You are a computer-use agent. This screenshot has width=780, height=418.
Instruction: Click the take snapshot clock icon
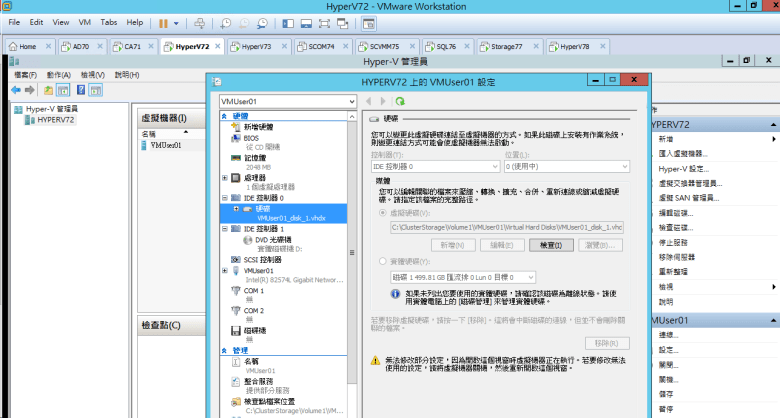[227, 21]
